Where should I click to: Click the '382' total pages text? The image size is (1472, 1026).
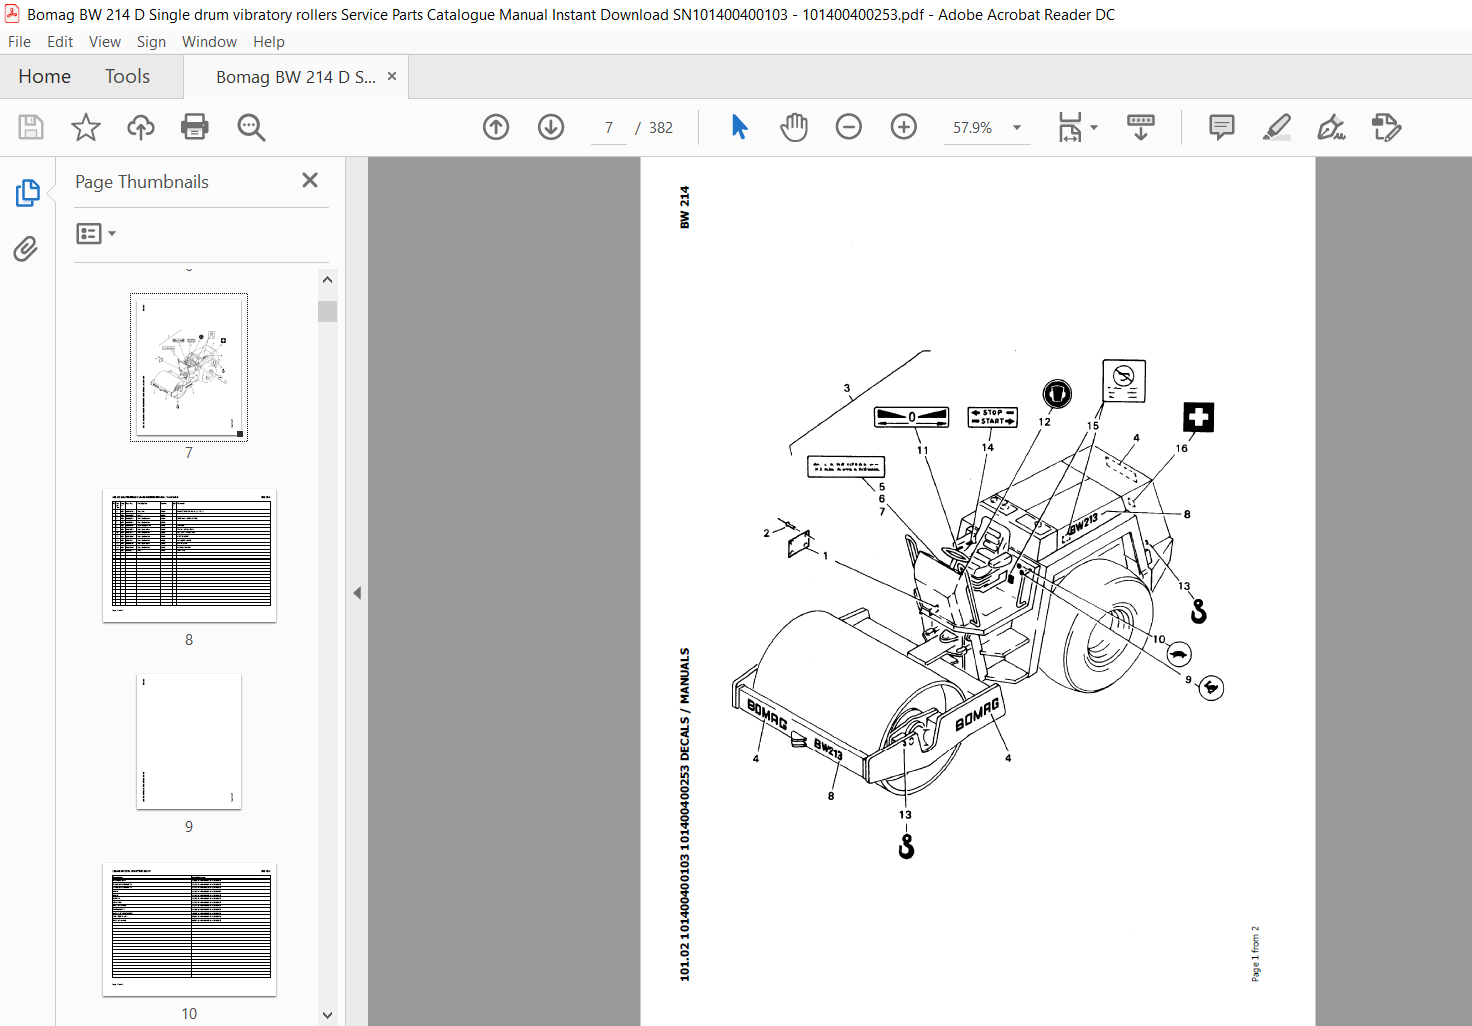[x=661, y=128]
